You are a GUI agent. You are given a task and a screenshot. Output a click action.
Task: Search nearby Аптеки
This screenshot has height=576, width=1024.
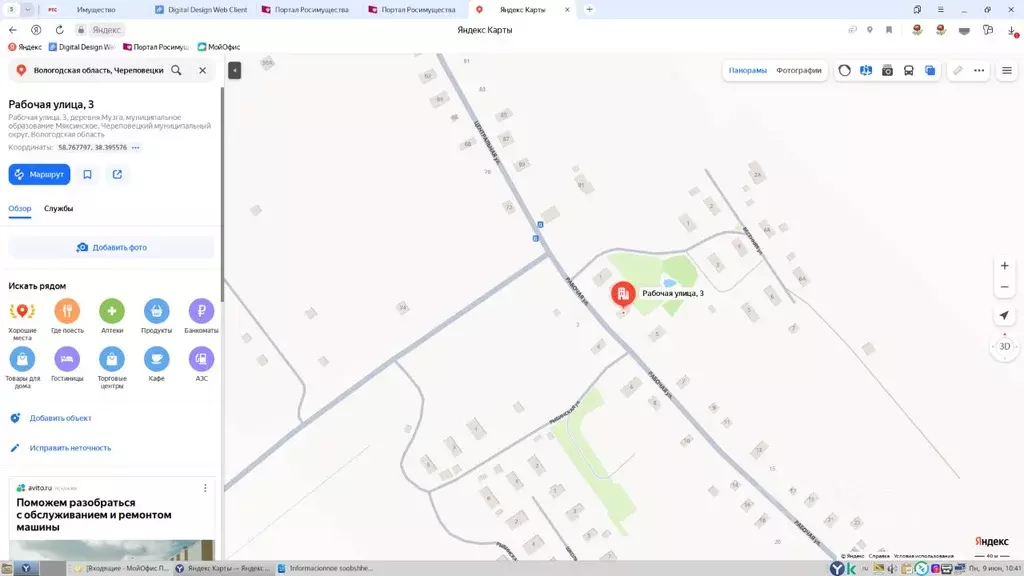(x=112, y=317)
